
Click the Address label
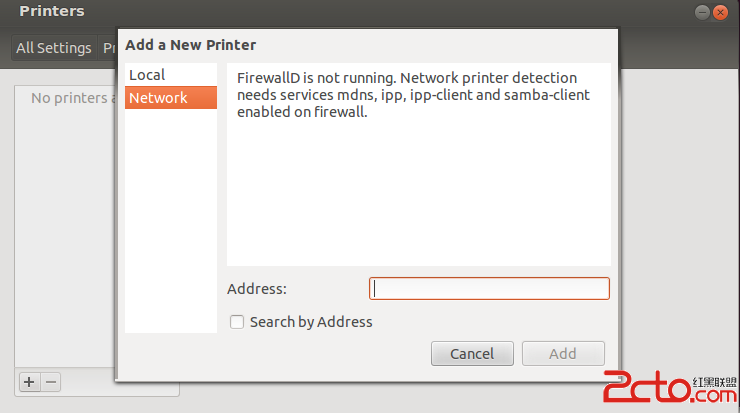(x=257, y=288)
